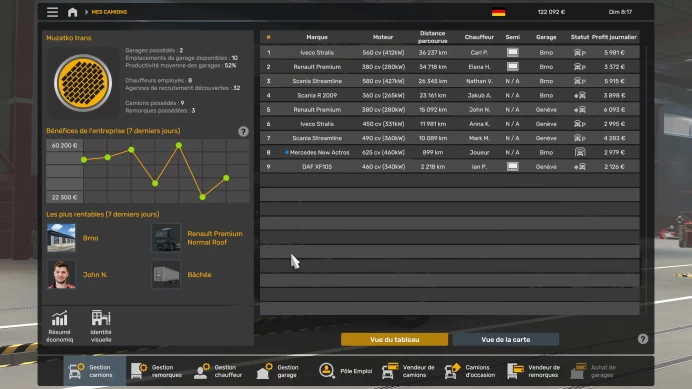Click Iveco Stralis 450 cv engine cell
This screenshot has width=692, height=389.
click(x=383, y=124)
